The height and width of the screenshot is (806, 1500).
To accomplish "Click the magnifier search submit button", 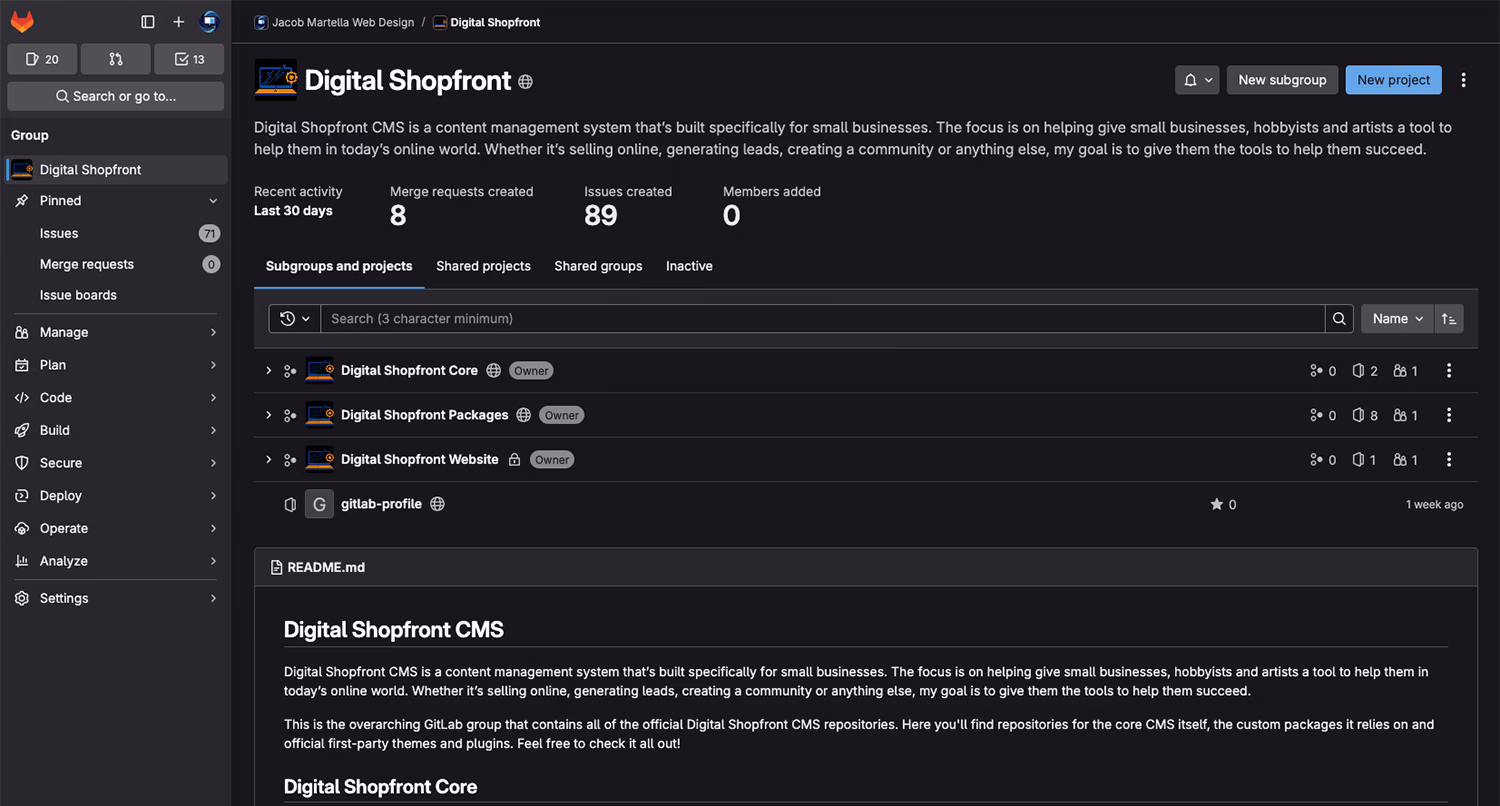I will click(1339, 319).
